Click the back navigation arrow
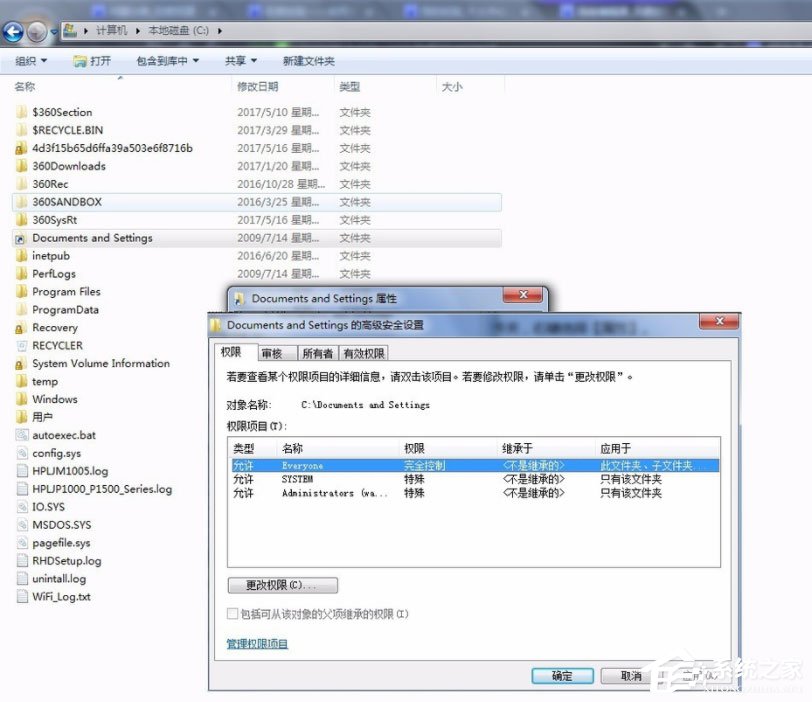Image resolution: width=812 pixels, height=702 pixels. tap(13, 31)
